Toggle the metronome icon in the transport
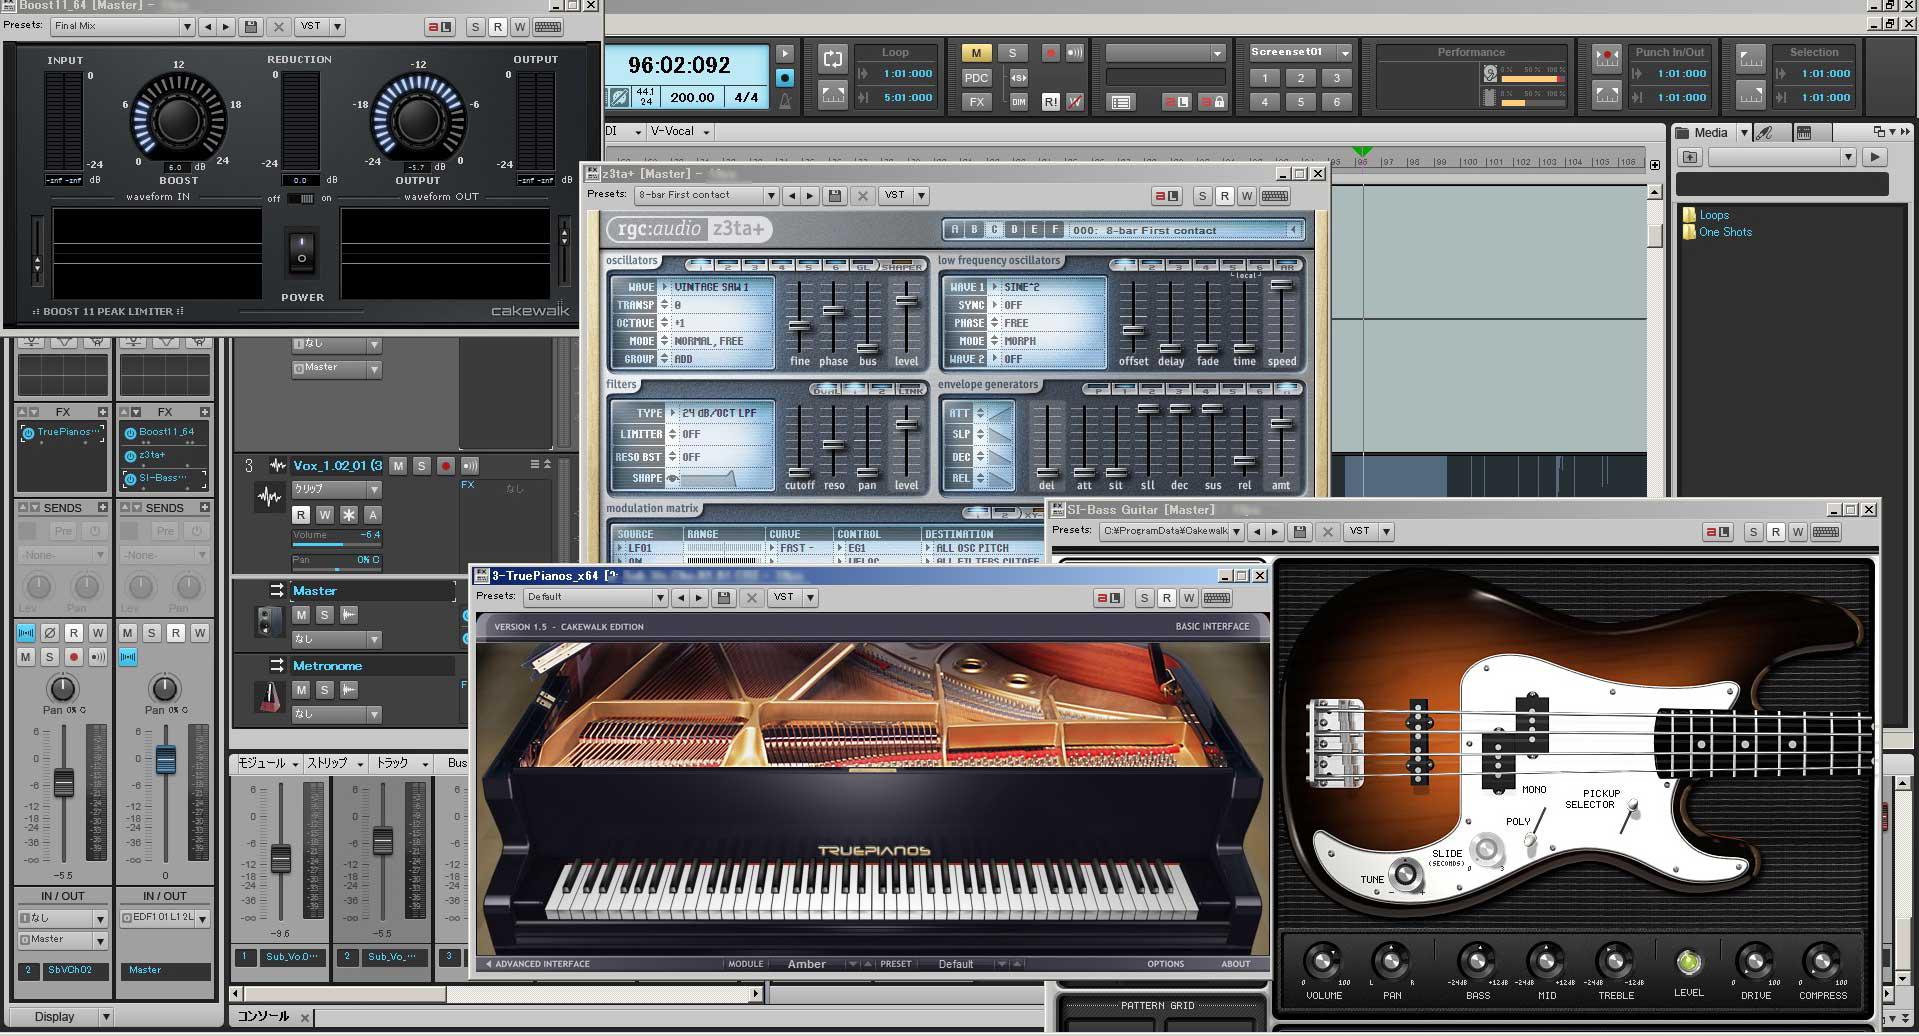1919x1036 pixels. tap(785, 100)
